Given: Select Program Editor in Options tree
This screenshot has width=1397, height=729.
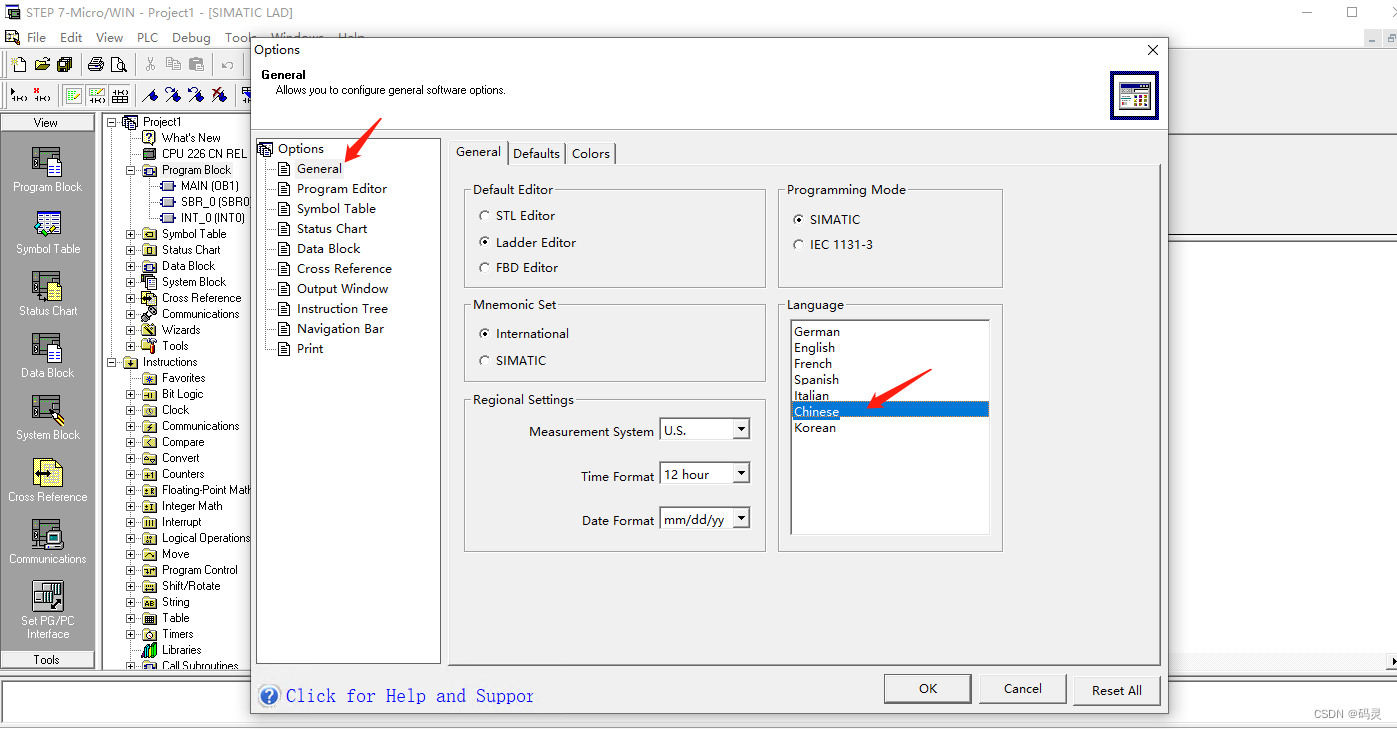Looking at the screenshot, I should point(344,188).
